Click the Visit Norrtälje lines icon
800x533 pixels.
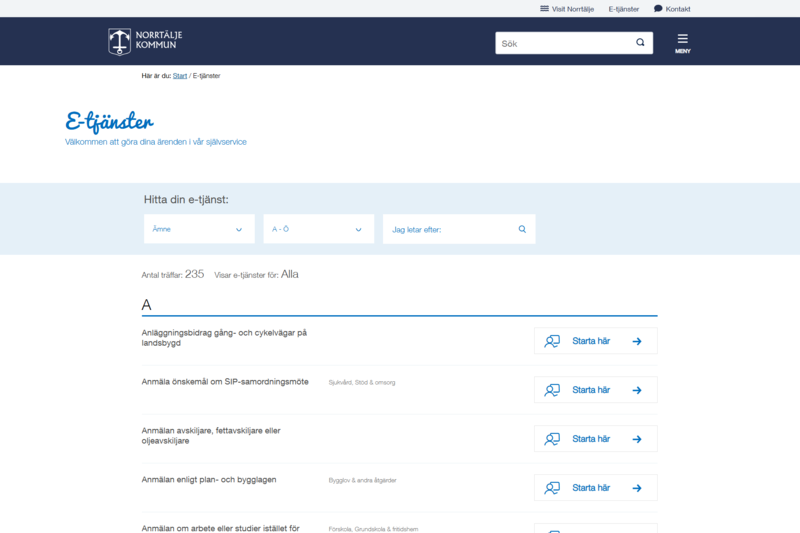coord(544,9)
